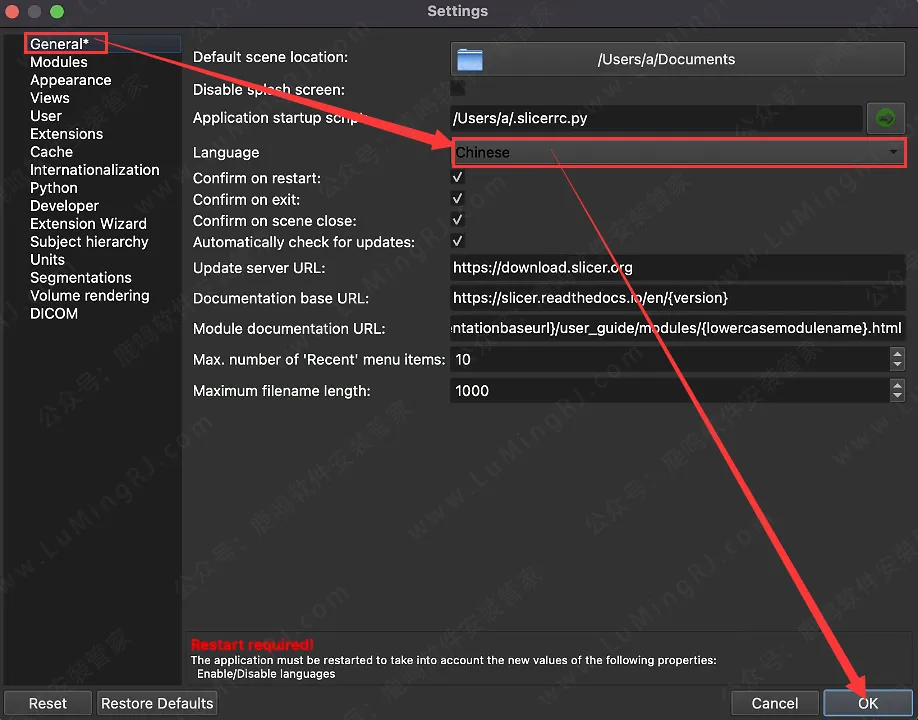The width and height of the screenshot is (918, 720).
Task: Increase Max number of Recent menu items
Action: point(897,354)
